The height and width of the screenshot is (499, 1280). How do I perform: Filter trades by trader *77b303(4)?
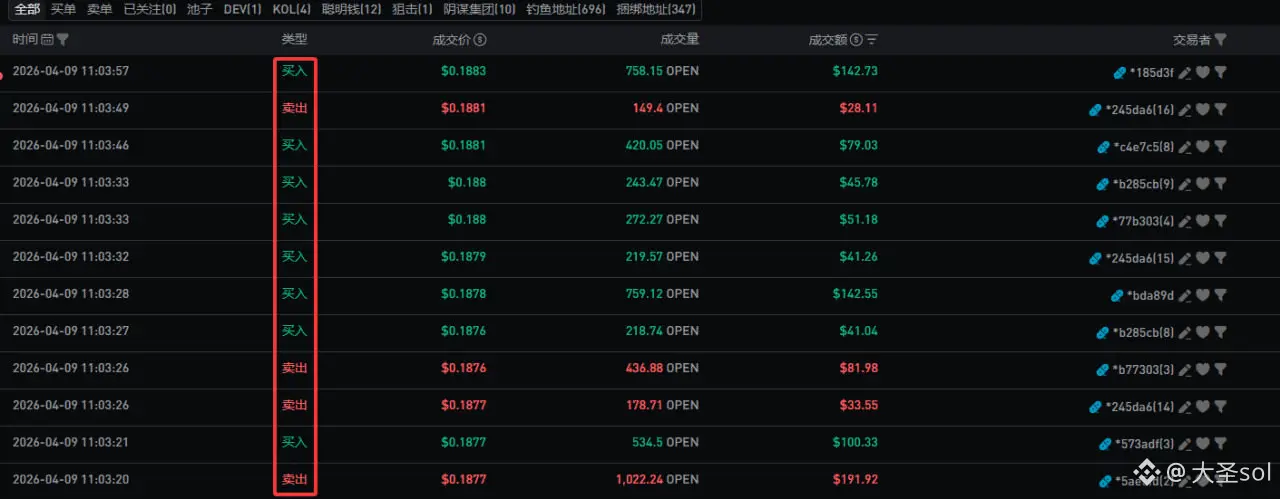1220,220
